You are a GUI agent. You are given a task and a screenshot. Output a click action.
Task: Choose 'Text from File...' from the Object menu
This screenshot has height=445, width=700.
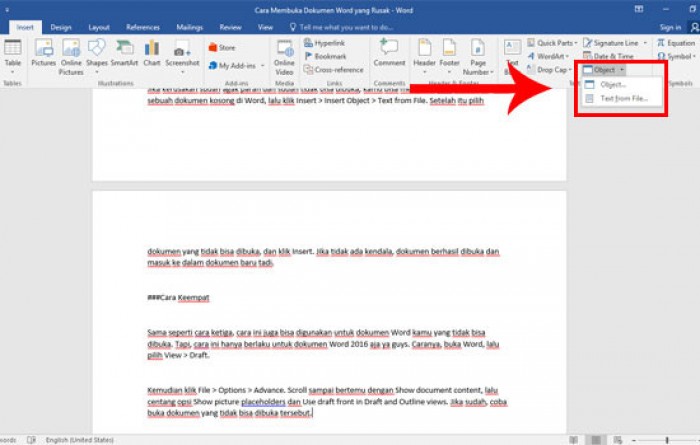click(x=621, y=98)
